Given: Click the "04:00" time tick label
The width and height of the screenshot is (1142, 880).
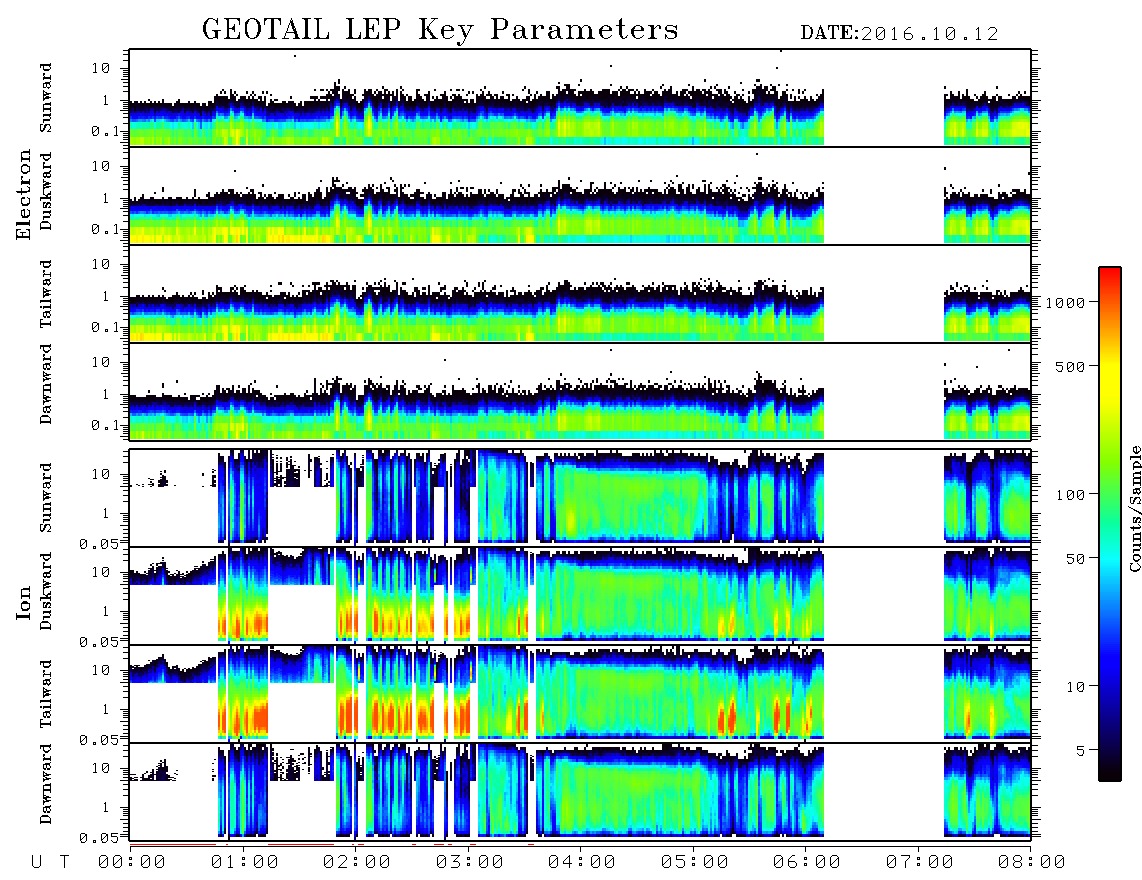Looking at the screenshot, I should click(582, 863).
